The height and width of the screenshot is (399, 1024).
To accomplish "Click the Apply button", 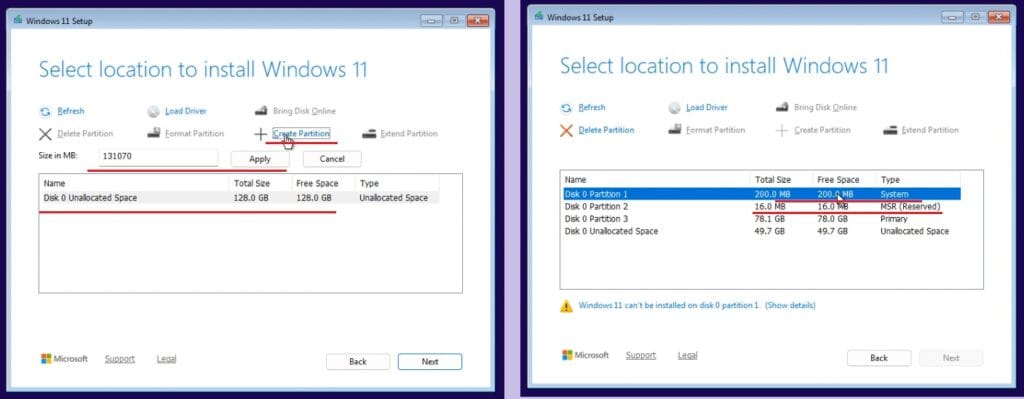I will coord(260,159).
